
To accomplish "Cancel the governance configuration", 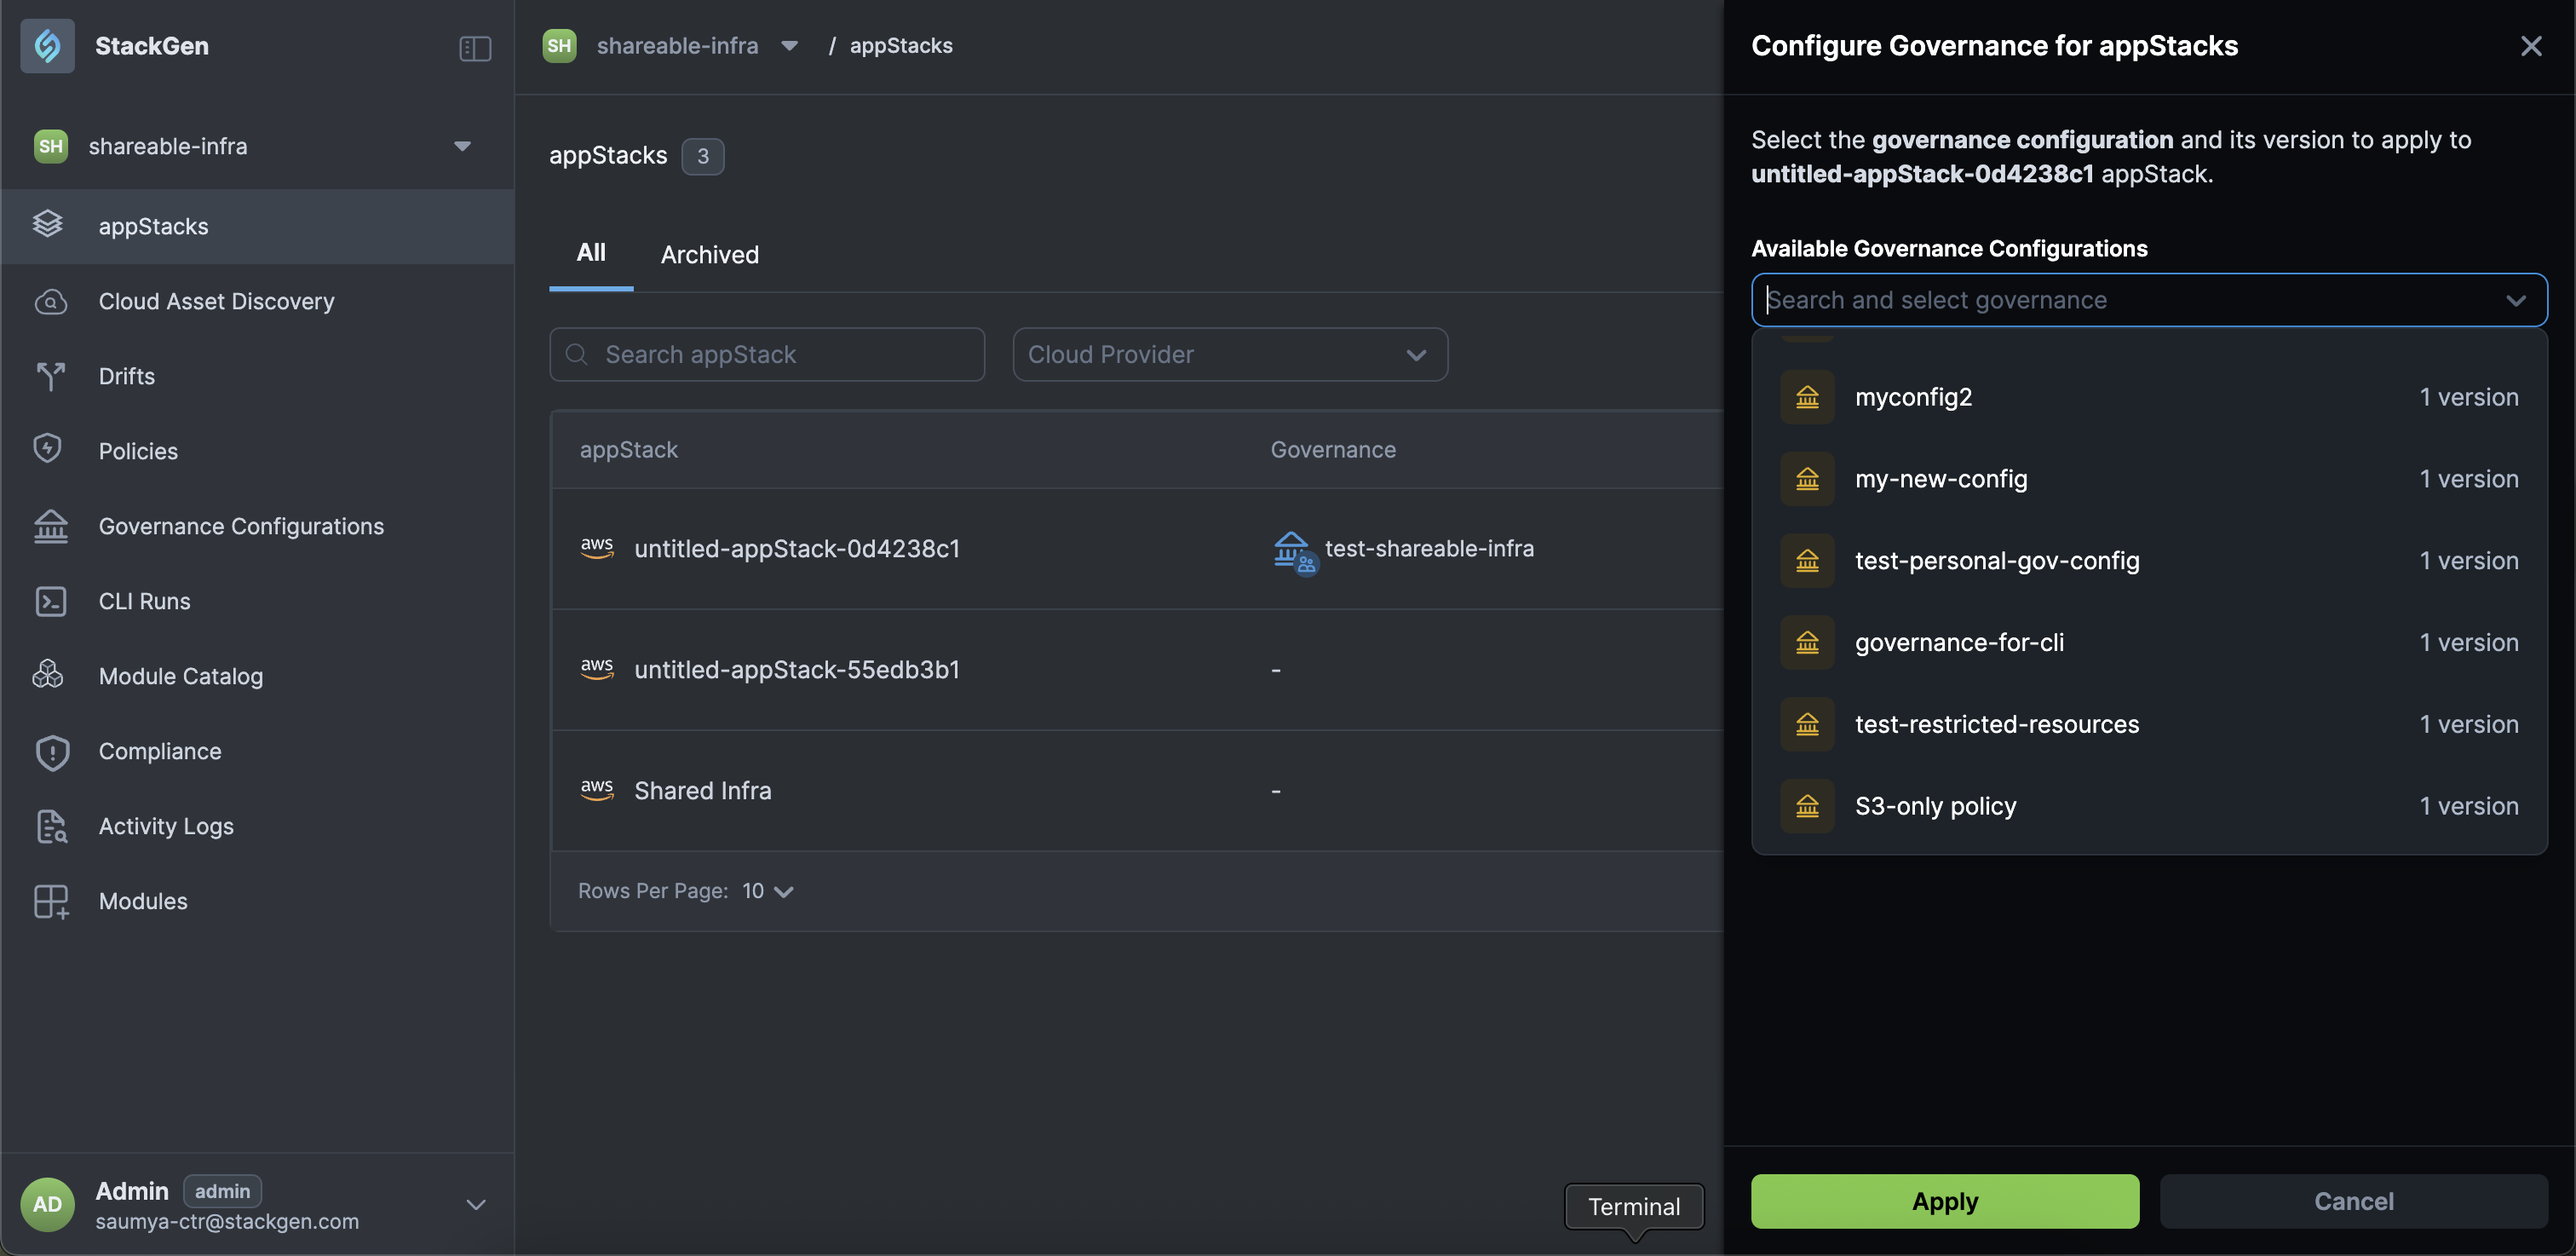I will [x=2353, y=1201].
